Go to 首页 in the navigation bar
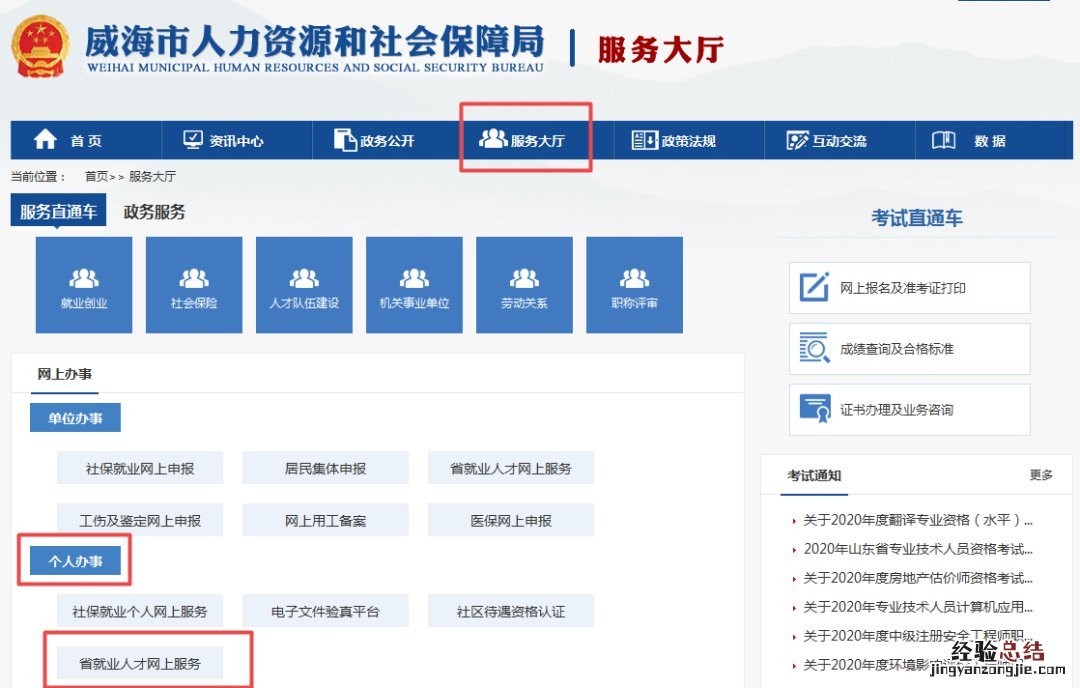Image resolution: width=1080 pixels, height=688 pixels. pos(68,141)
